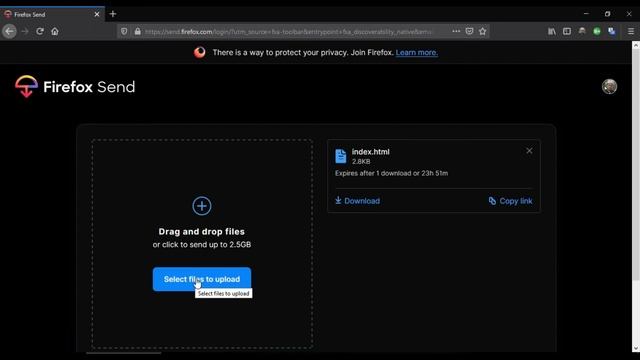Viewport: 640px width, 360px height.
Task: Click the blue extension icon
Action: [611, 31]
